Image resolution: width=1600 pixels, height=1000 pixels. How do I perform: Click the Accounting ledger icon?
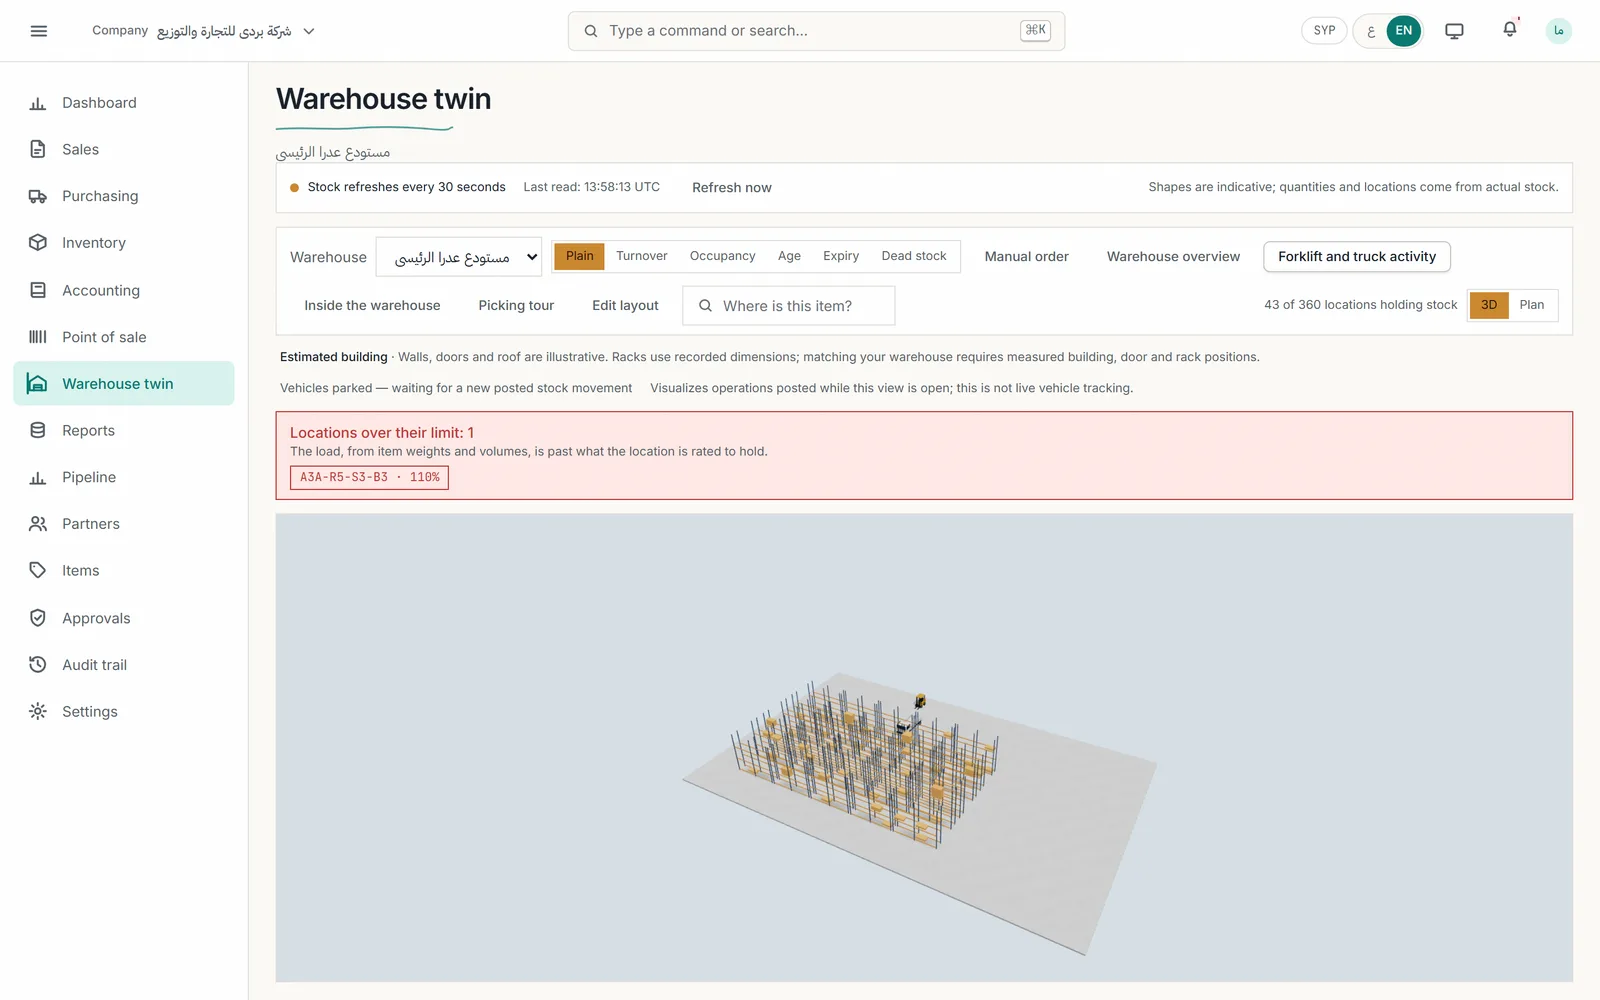(38, 290)
